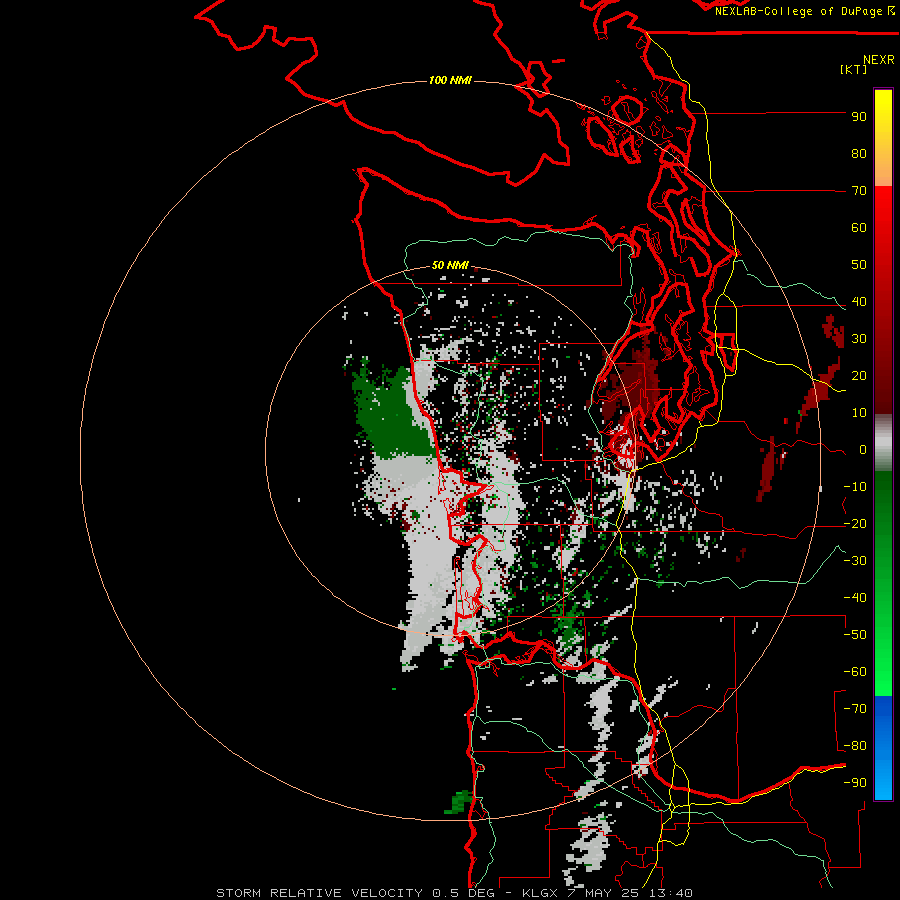
Task: Click the positive 50 scale value
Action: [x=859, y=265]
